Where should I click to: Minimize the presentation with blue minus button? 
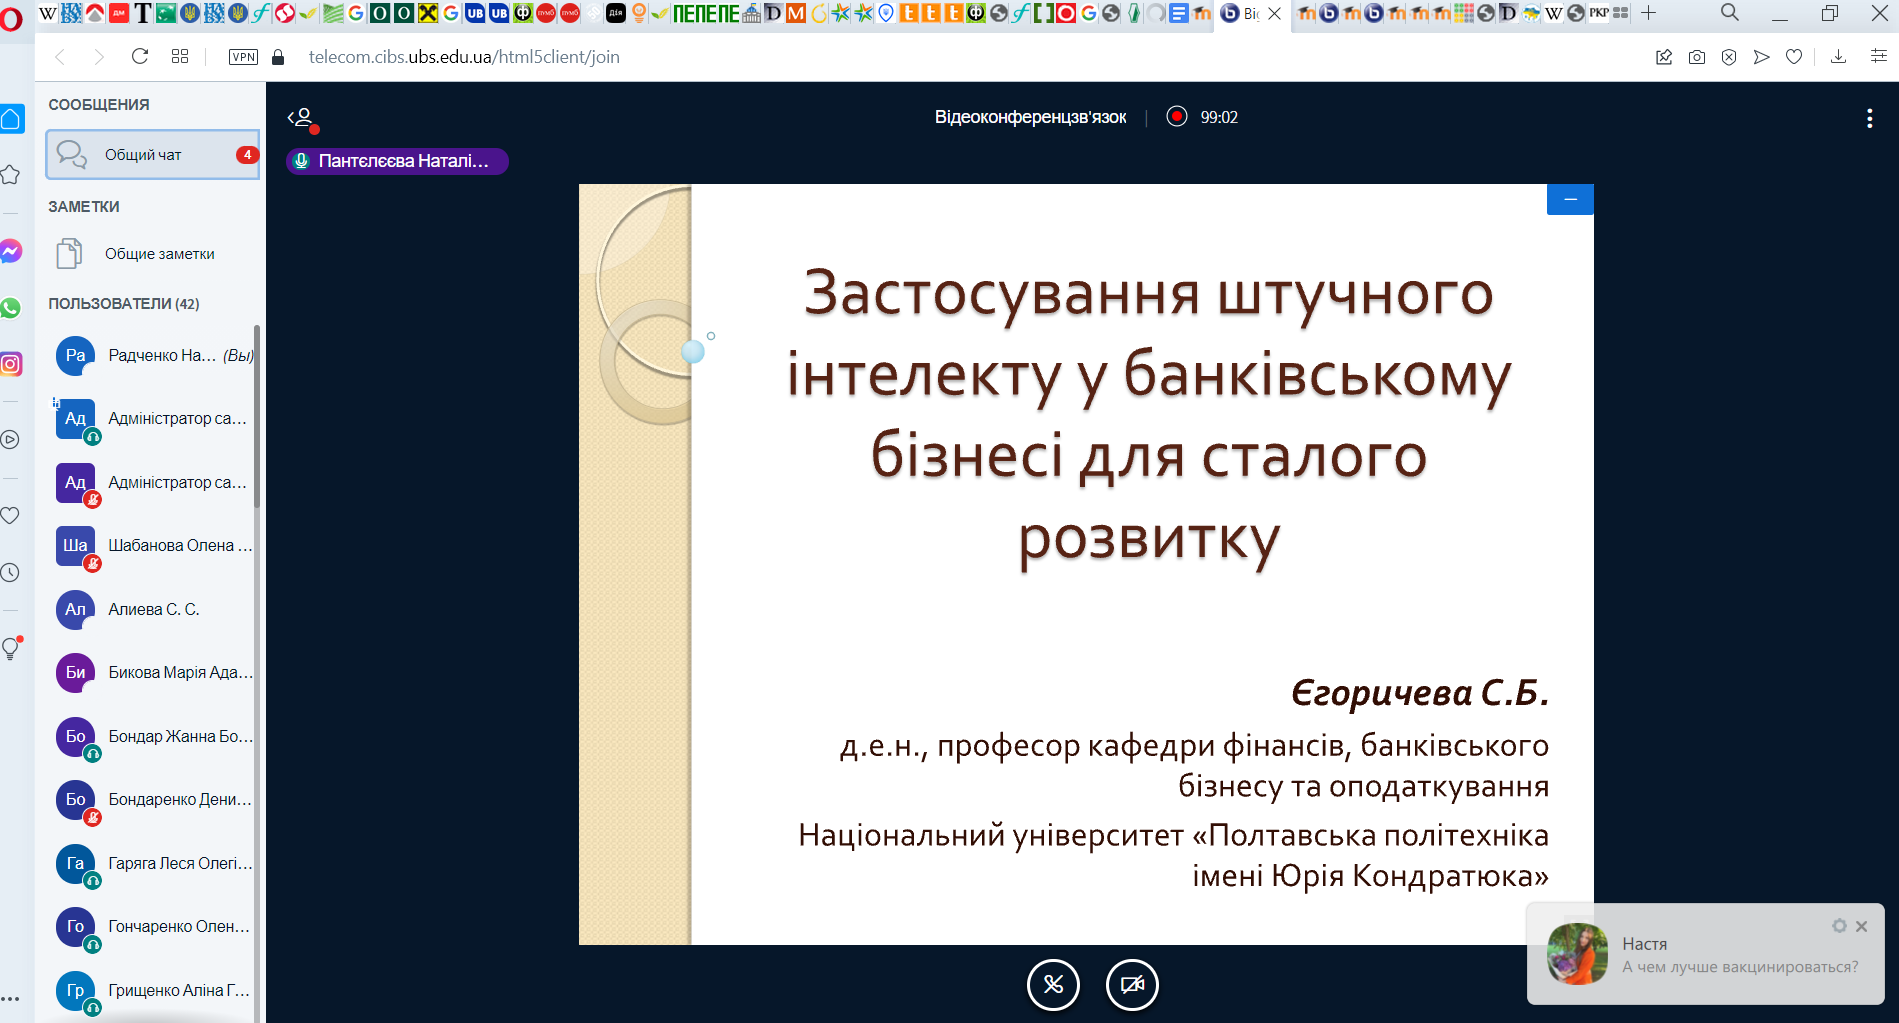pyautogui.click(x=1570, y=200)
